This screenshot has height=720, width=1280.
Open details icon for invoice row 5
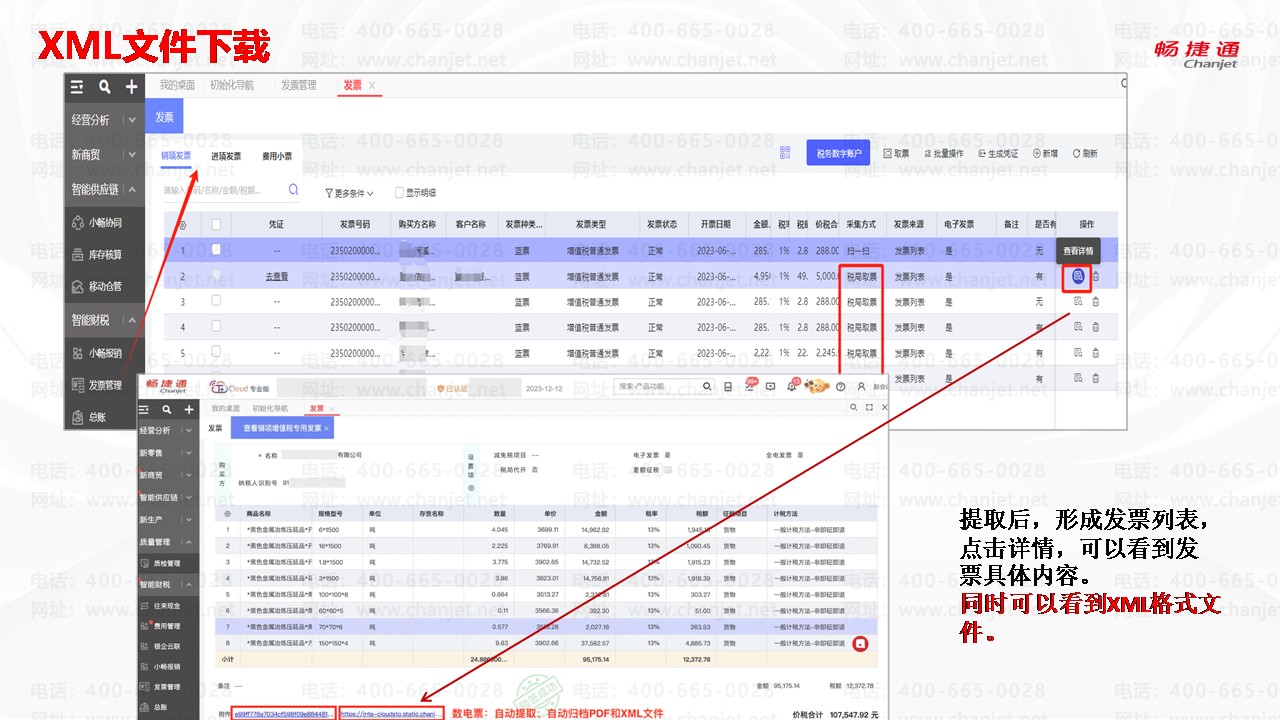tap(1078, 352)
